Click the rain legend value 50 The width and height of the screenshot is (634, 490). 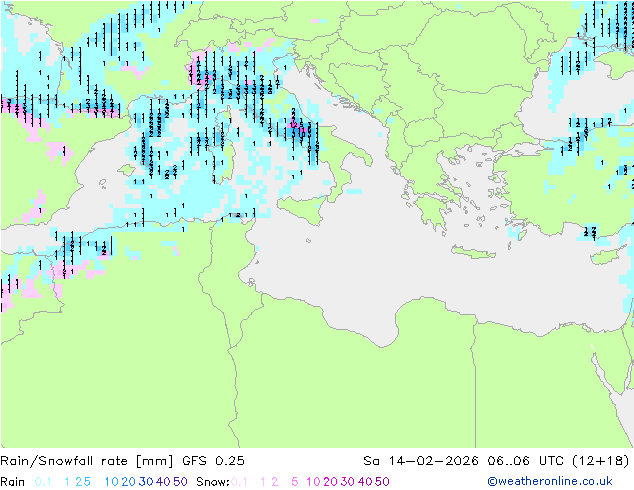(x=180, y=482)
